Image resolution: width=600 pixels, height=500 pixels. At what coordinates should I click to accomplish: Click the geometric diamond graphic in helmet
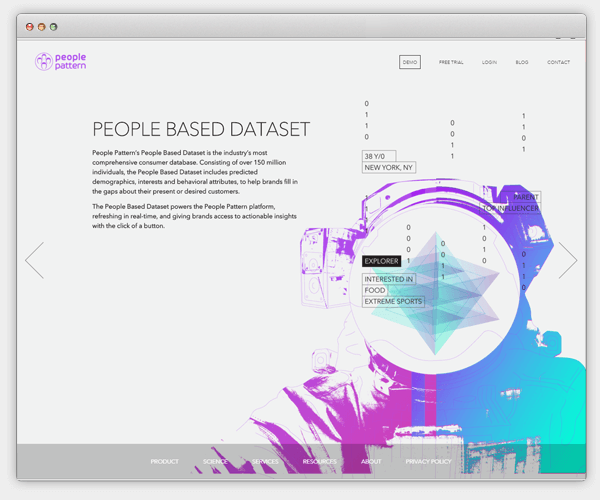[x=435, y=293]
